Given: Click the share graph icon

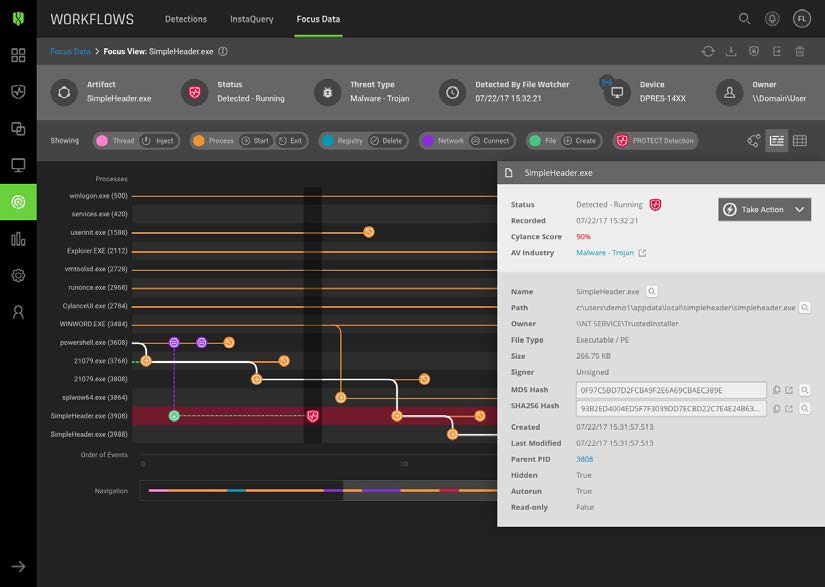Looking at the screenshot, I should pyautogui.click(x=753, y=140).
